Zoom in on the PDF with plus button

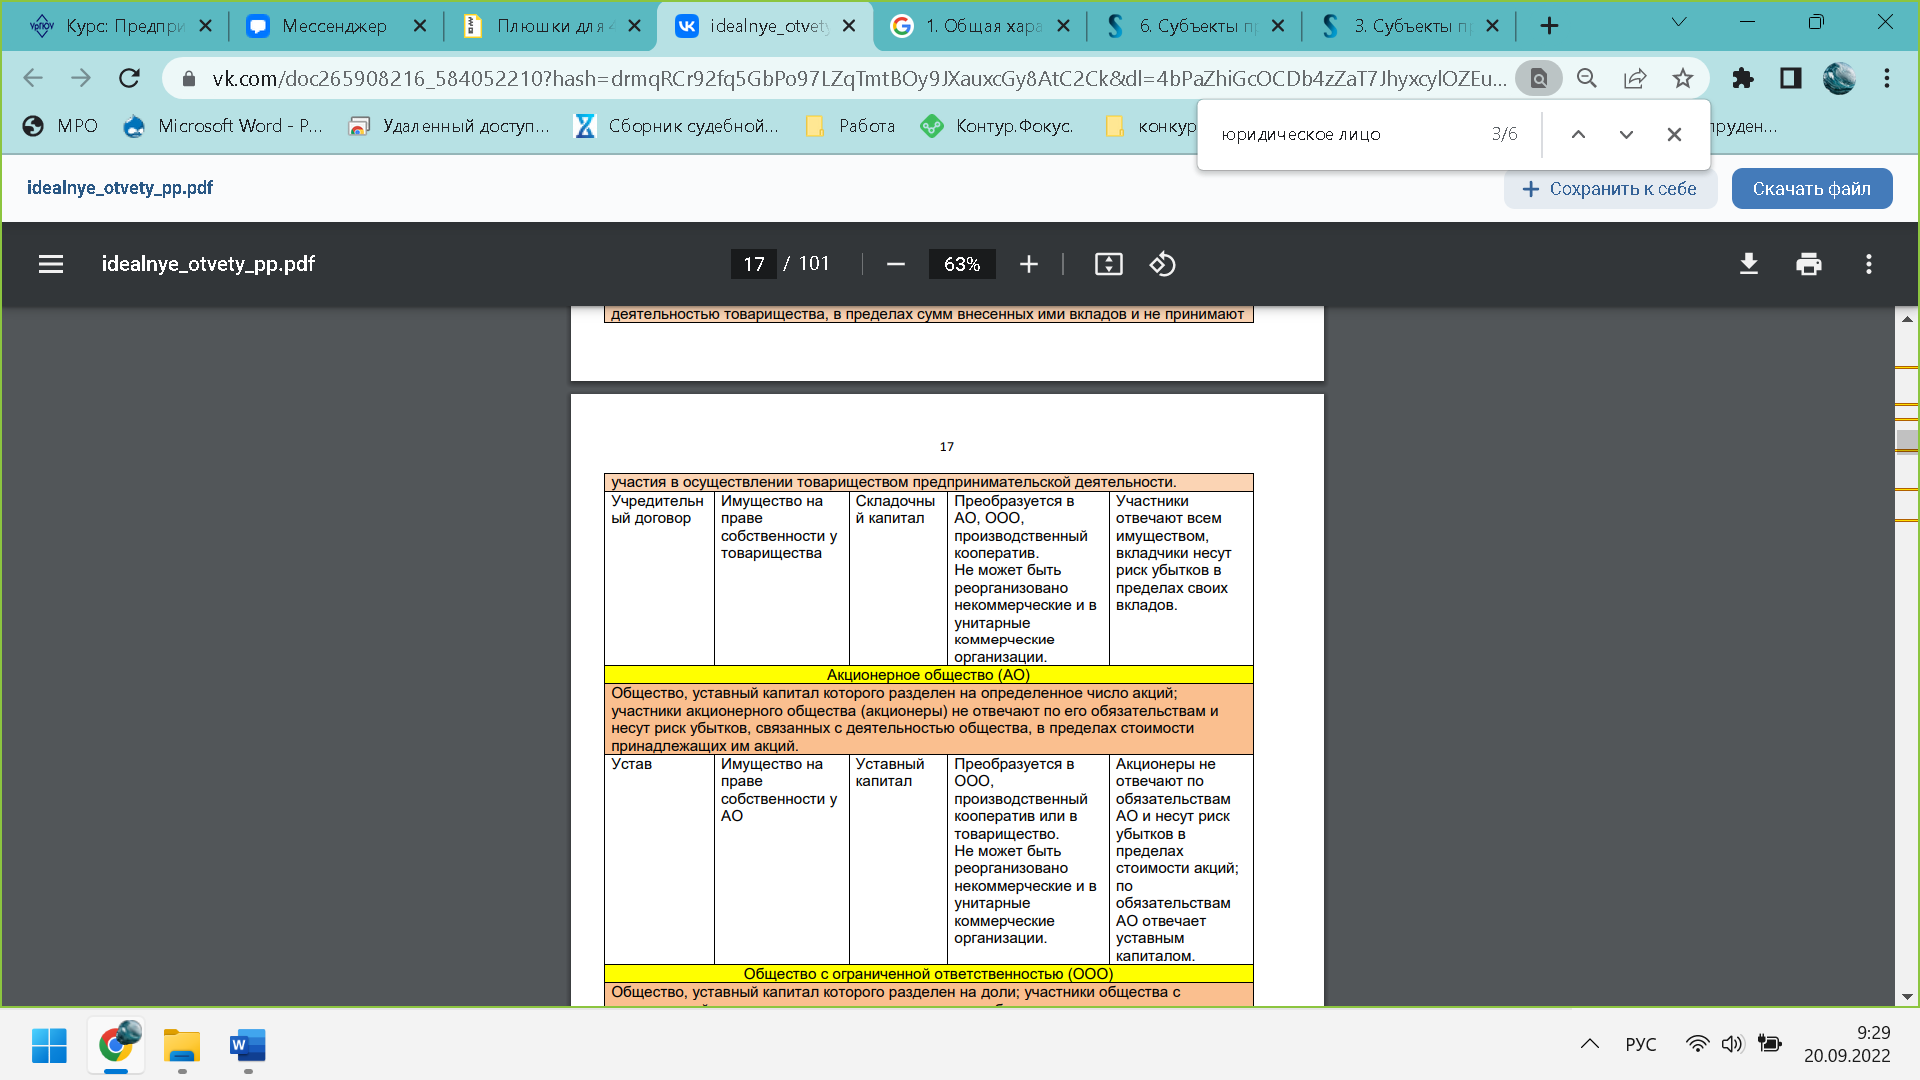tap(1028, 264)
